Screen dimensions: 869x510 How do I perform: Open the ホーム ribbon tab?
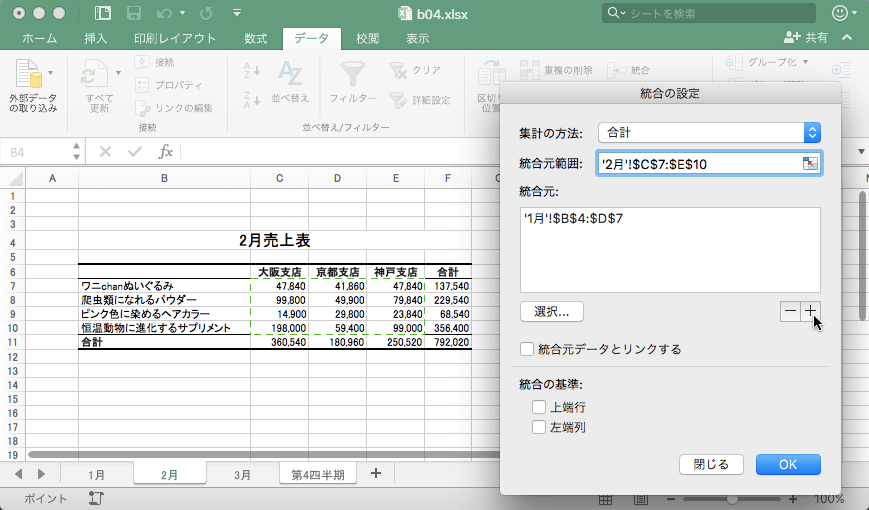(39, 38)
